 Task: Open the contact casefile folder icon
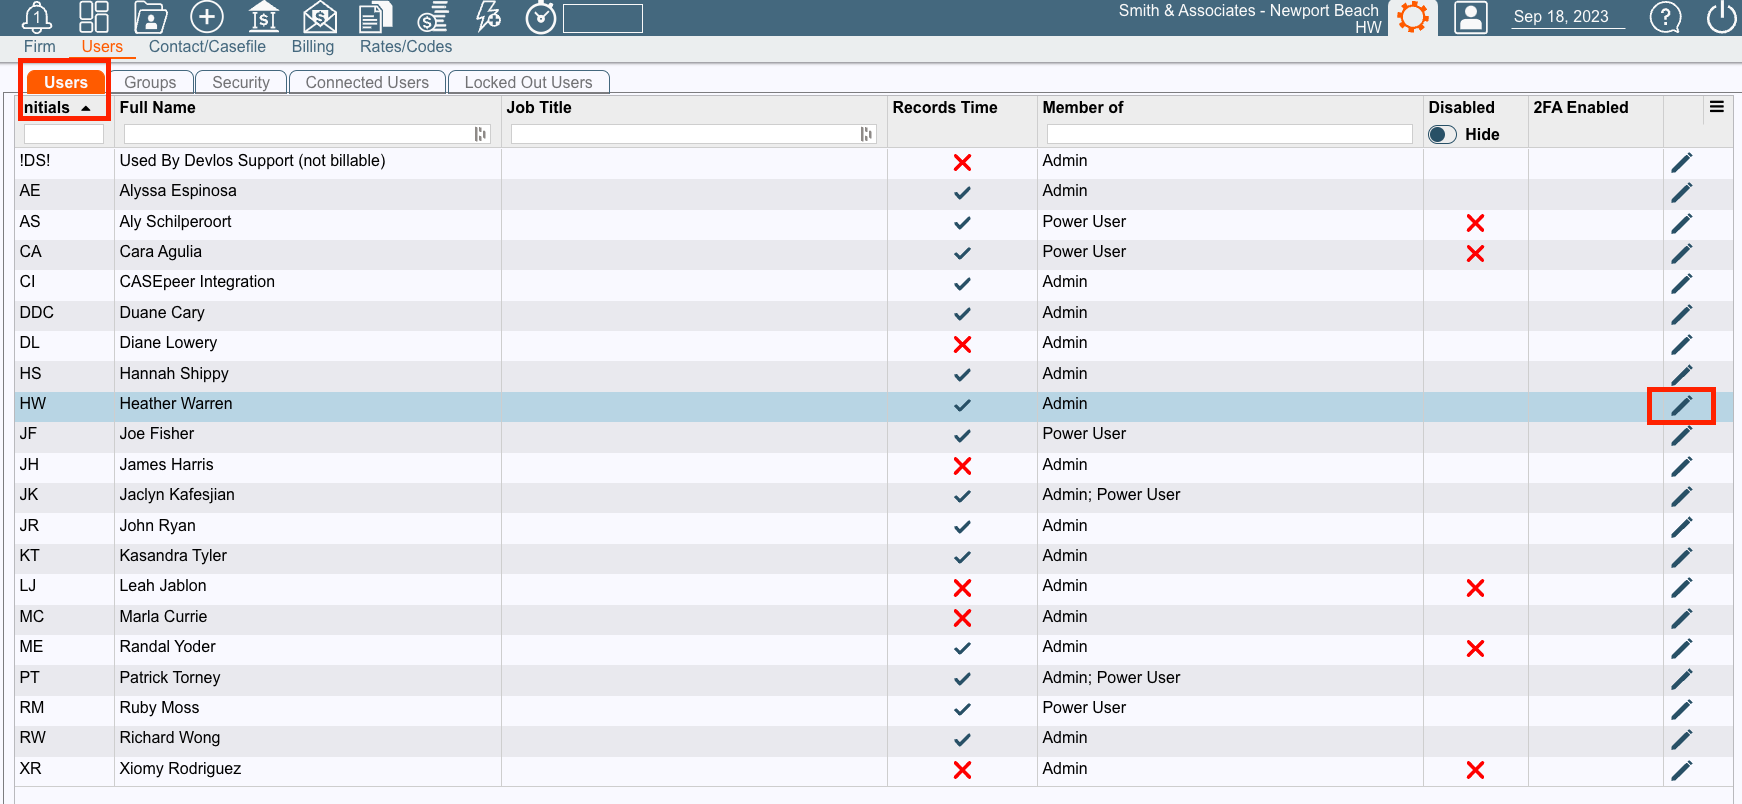tap(151, 17)
